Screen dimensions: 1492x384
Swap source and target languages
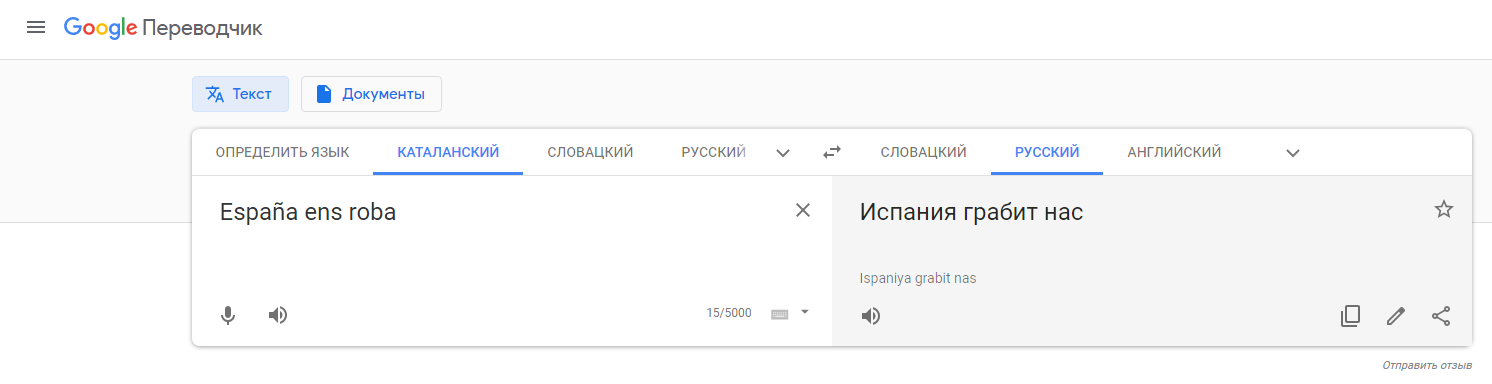(832, 152)
